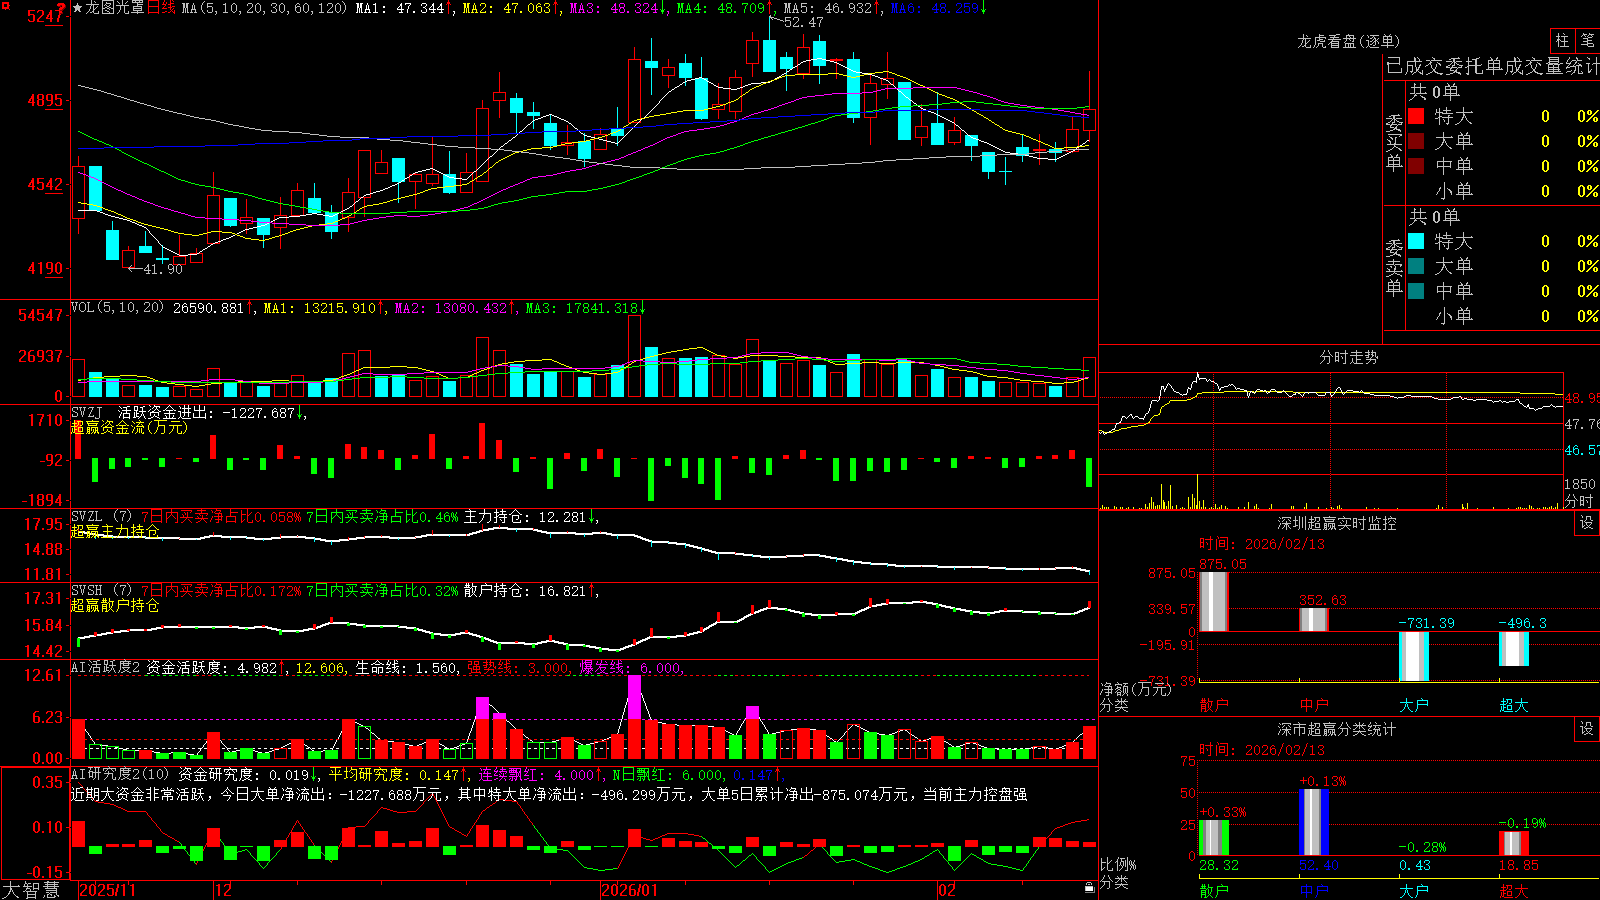The width and height of the screenshot is (1600, 900).
Task: Click the red 特大 swatch in 委买单
Action: 1416,116
